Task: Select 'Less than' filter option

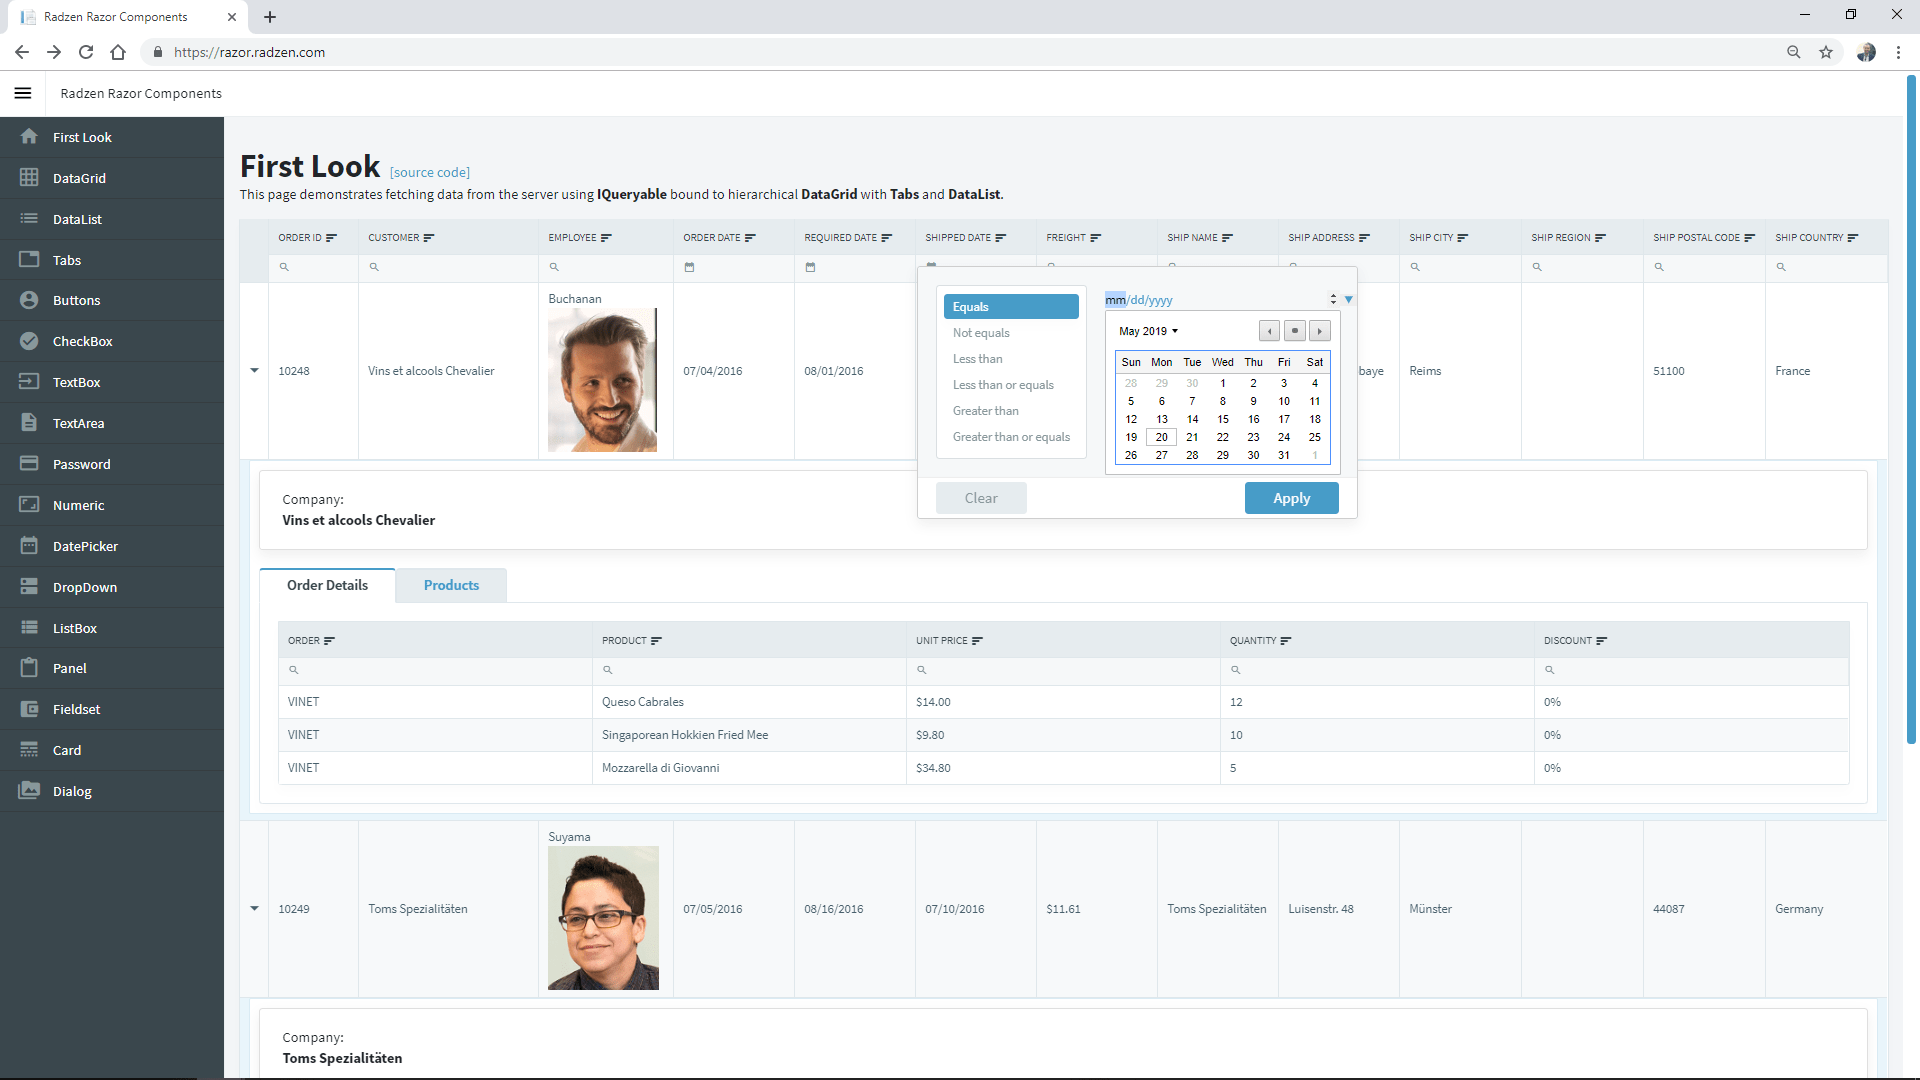Action: pyautogui.click(x=976, y=357)
